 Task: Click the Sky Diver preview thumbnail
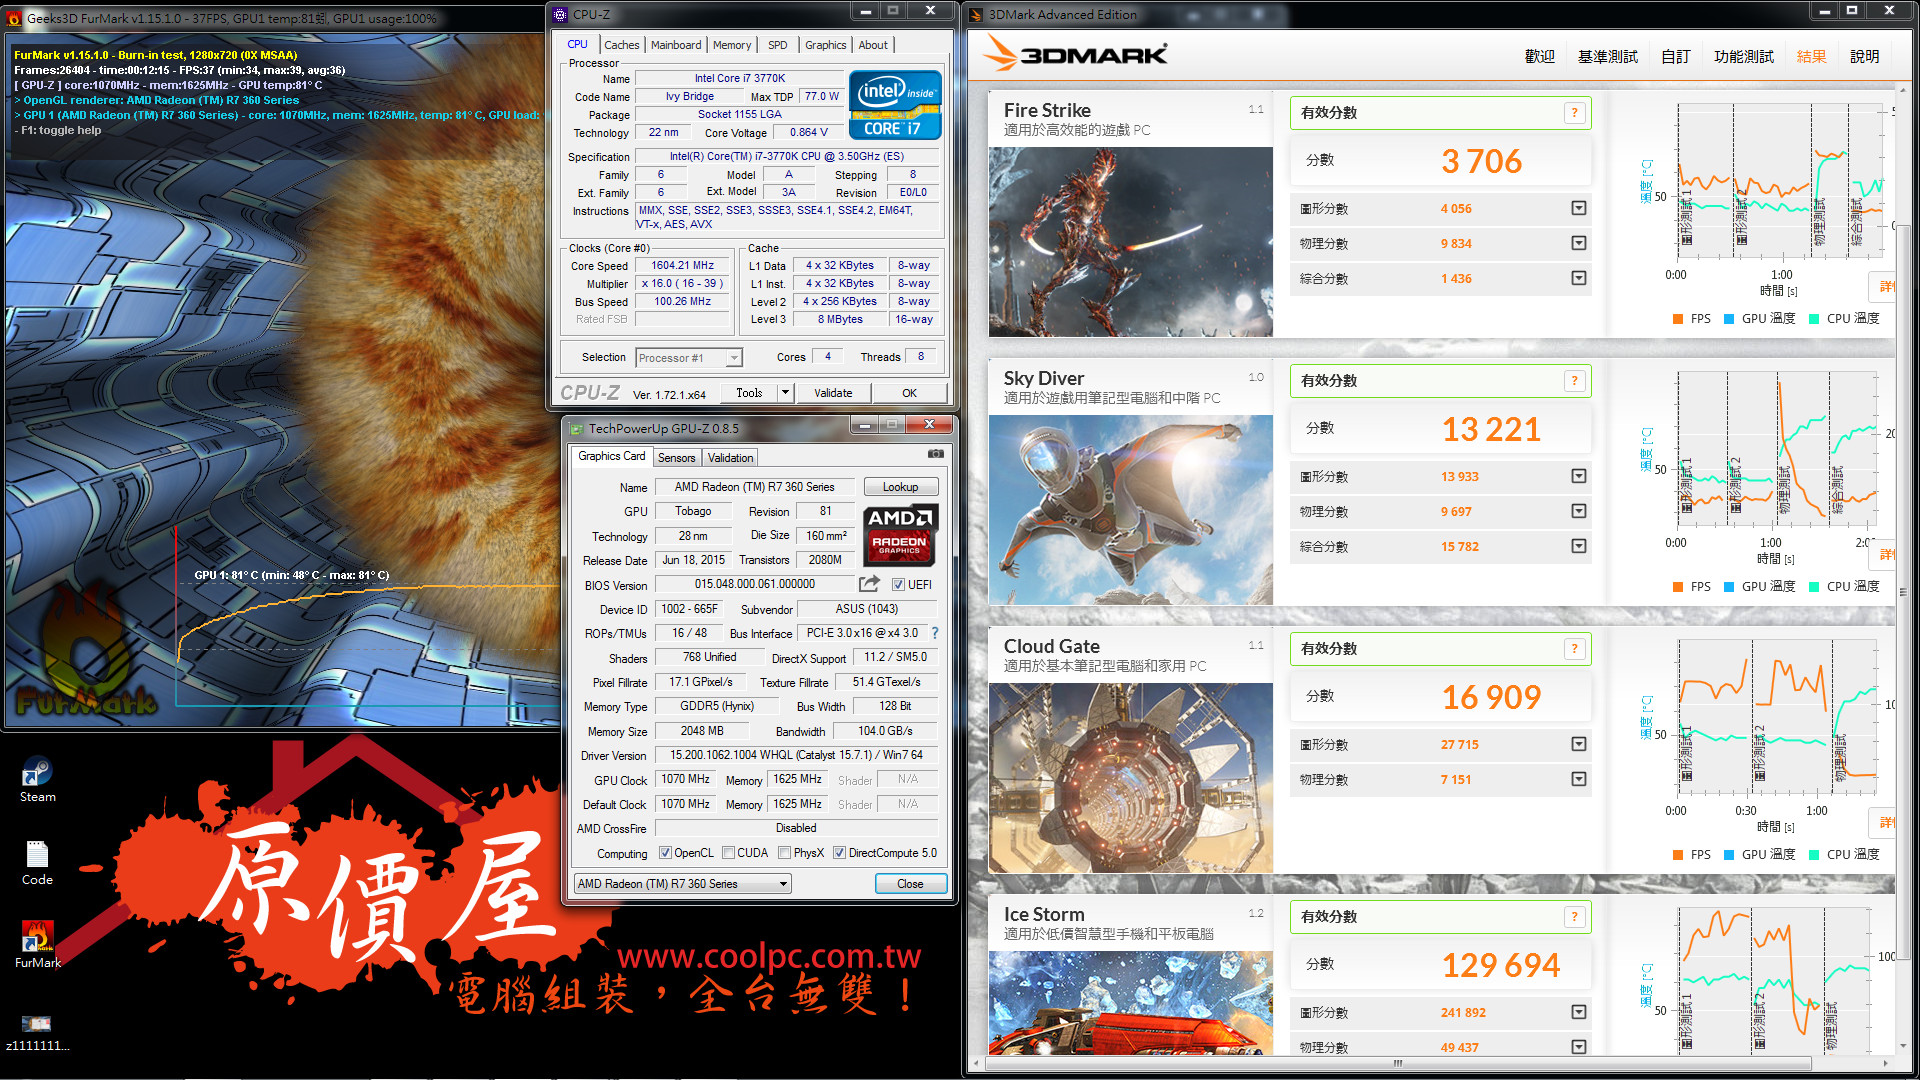pyautogui.click(x=1130, y=510)
